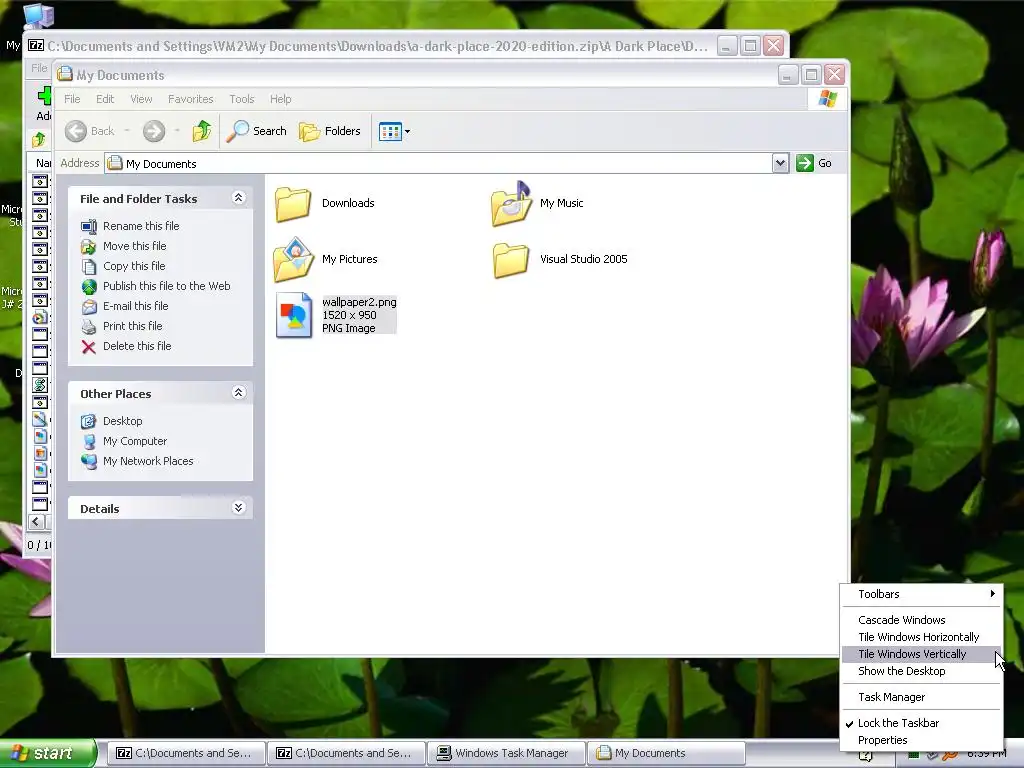1024x768 pixels.
Task: Expand the Address bar dropdown arrow
Action: pyautogui.click(x=780, y=163)
